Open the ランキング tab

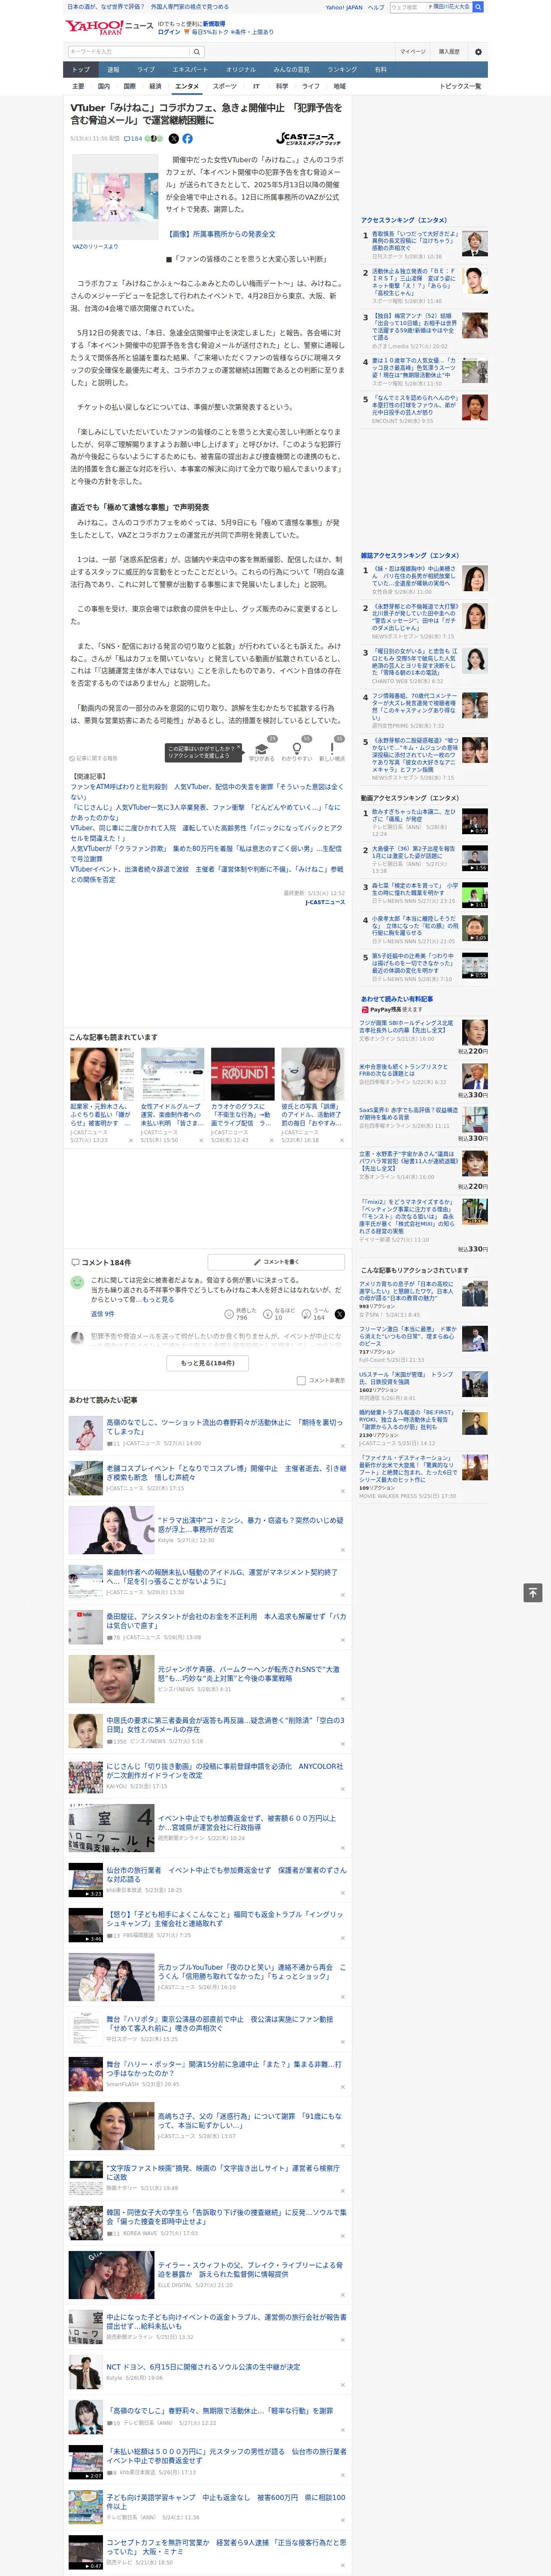click(x=342, y=70)
